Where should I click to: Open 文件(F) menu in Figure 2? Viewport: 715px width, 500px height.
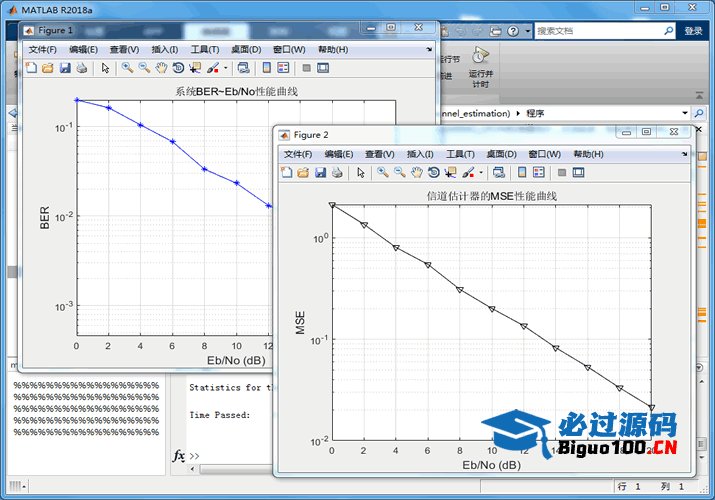(x=298, y=154)
